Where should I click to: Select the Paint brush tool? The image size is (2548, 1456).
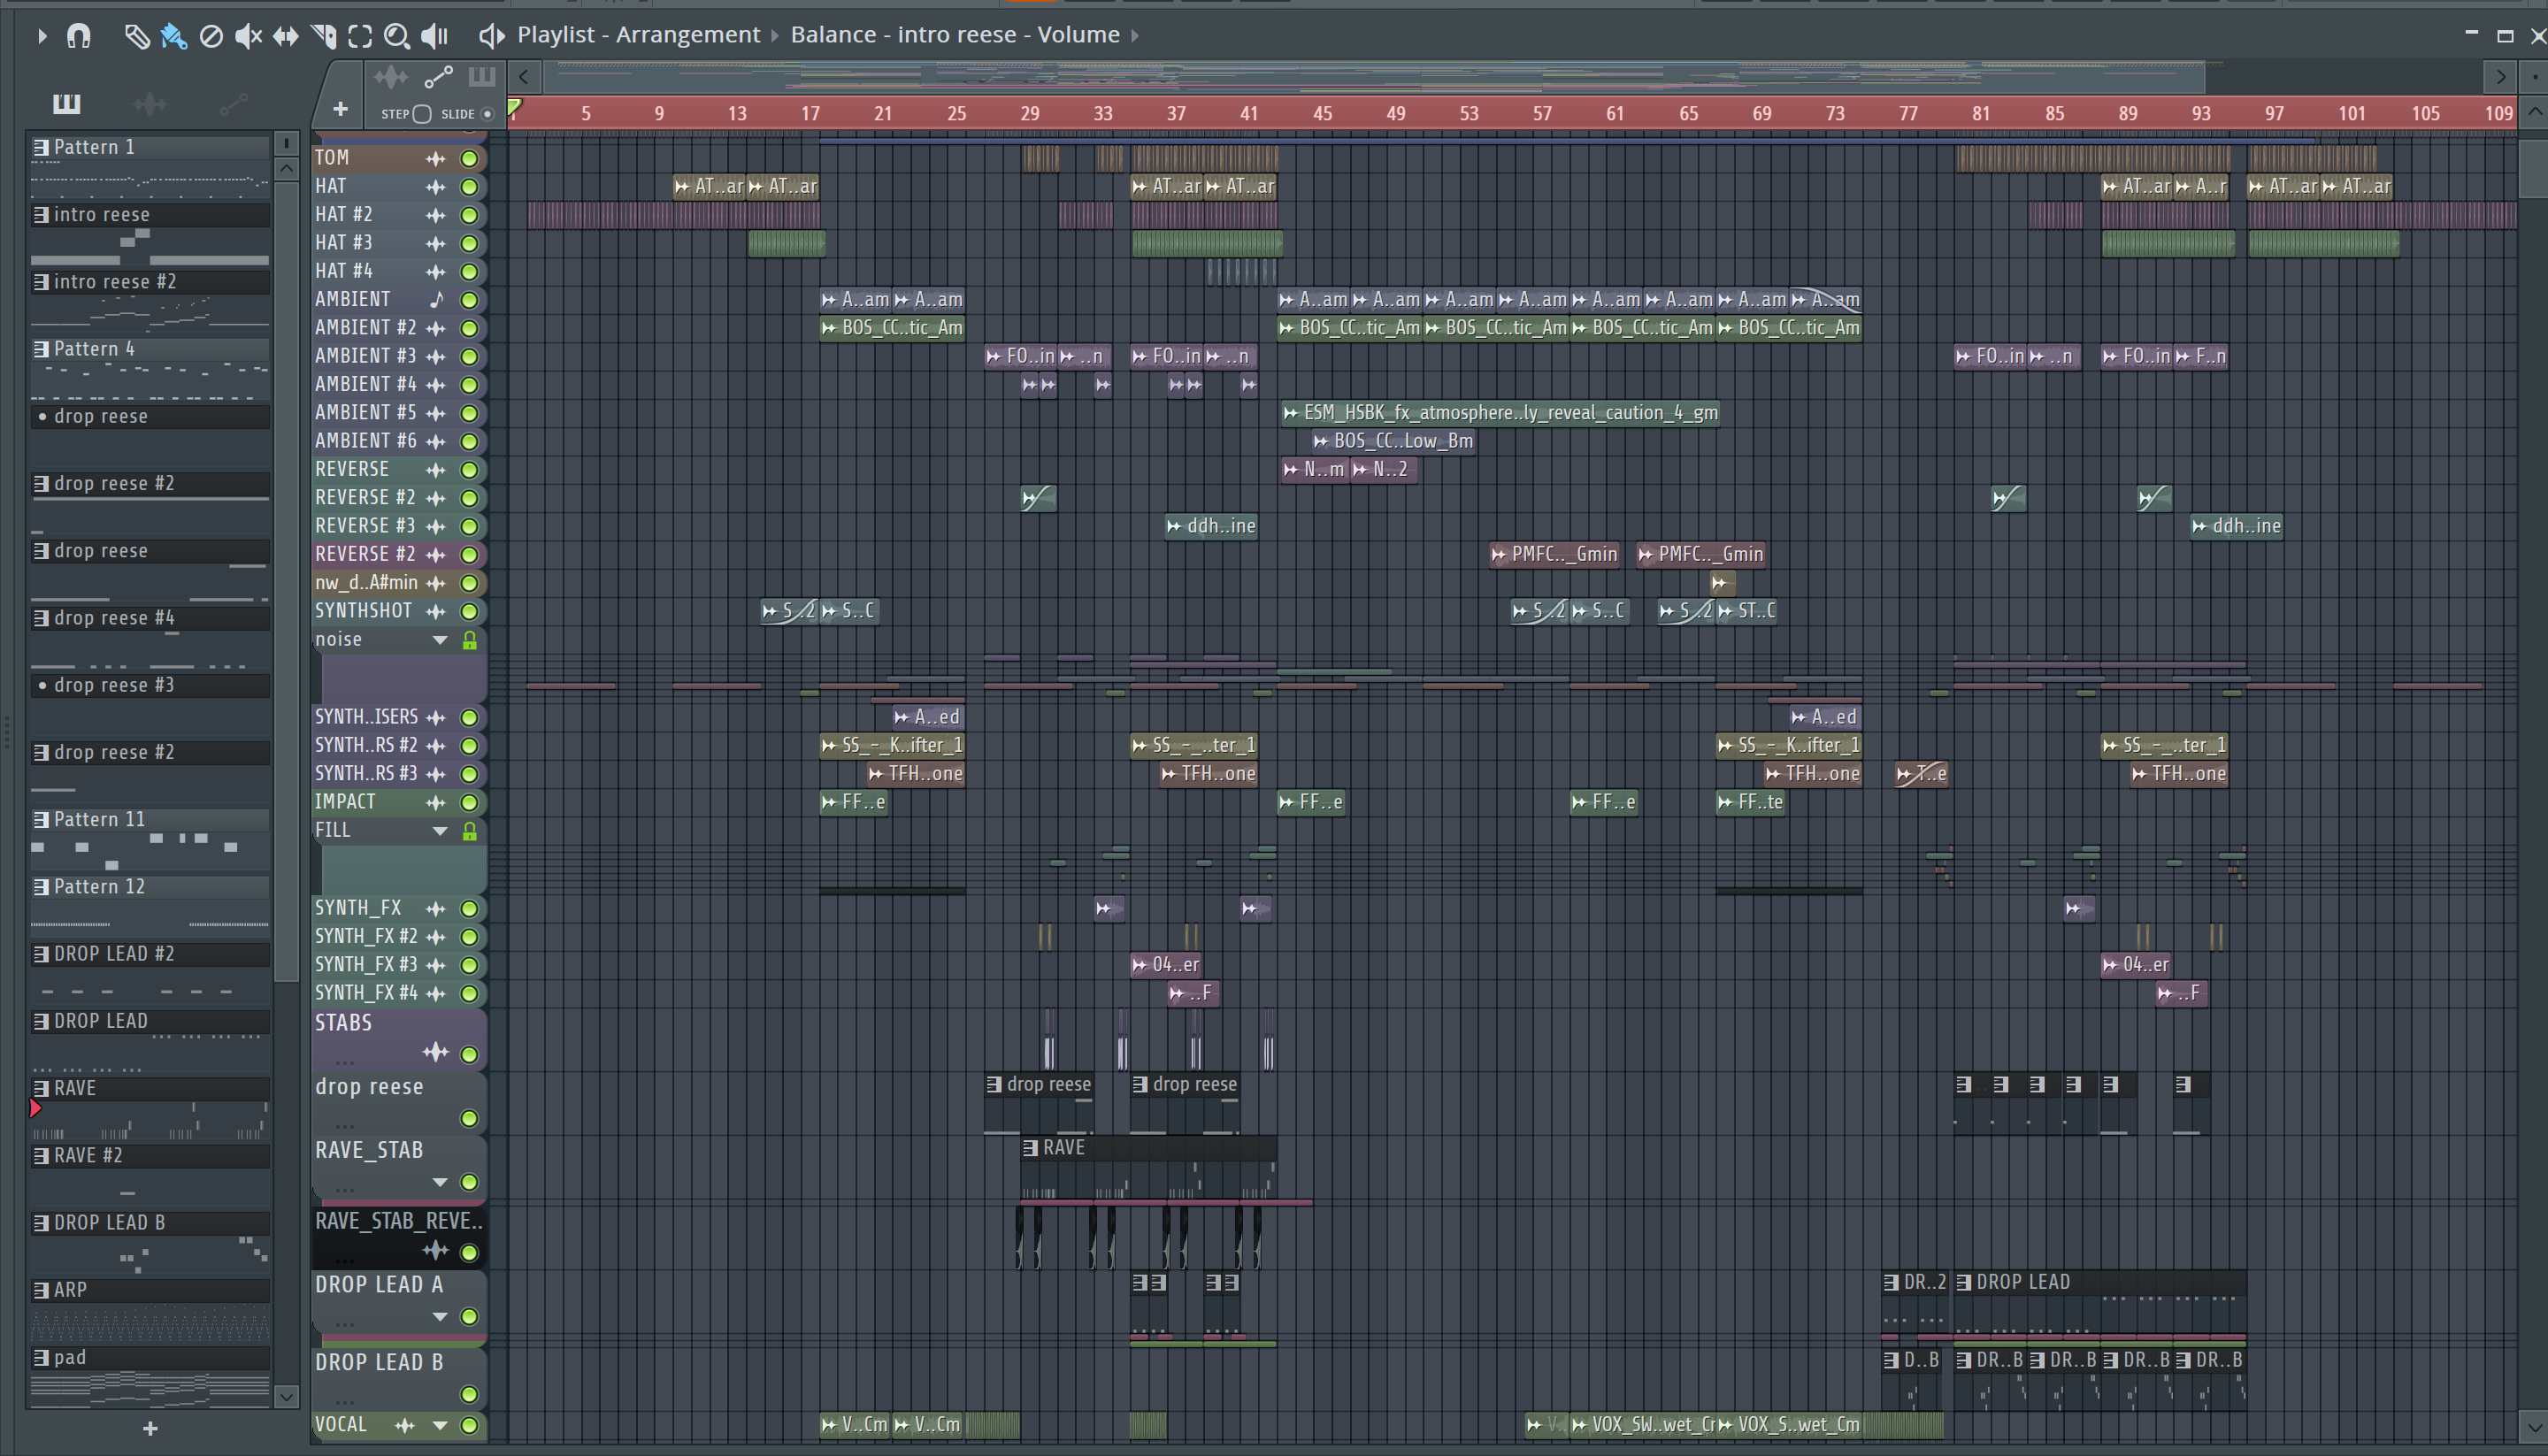(173, 37)
